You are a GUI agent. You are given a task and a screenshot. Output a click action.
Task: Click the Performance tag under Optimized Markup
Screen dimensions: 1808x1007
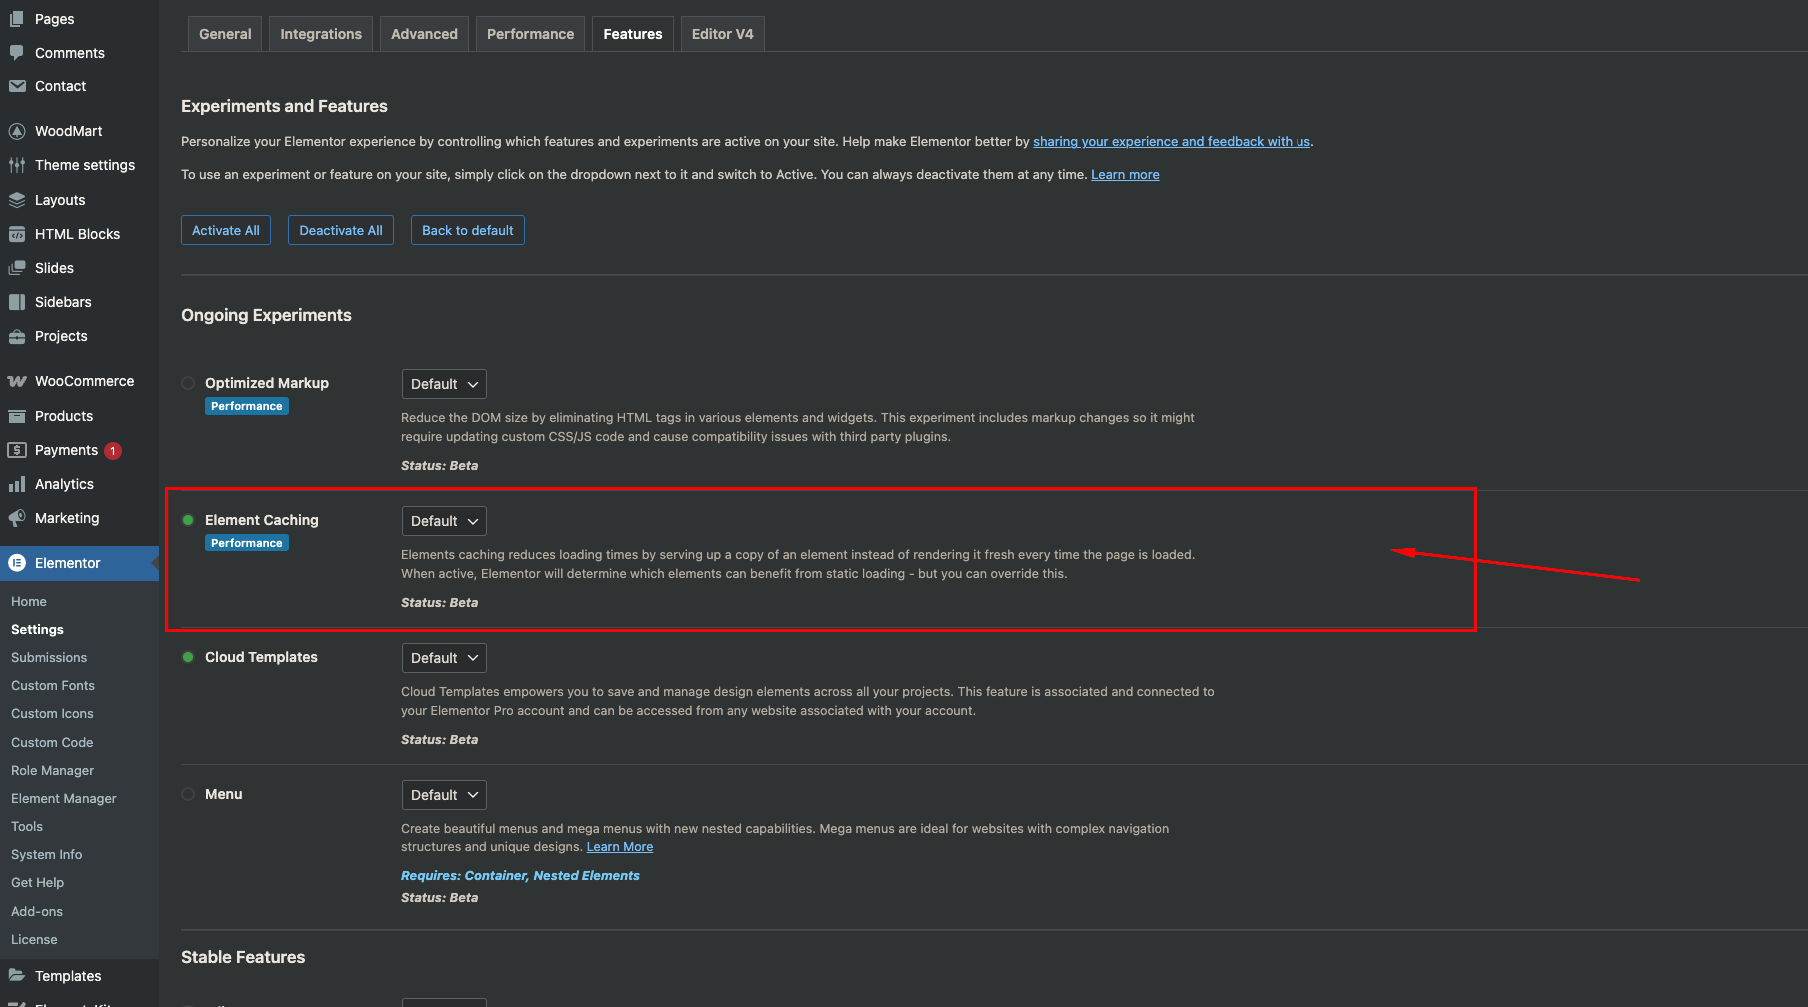(x=247, y=406)
